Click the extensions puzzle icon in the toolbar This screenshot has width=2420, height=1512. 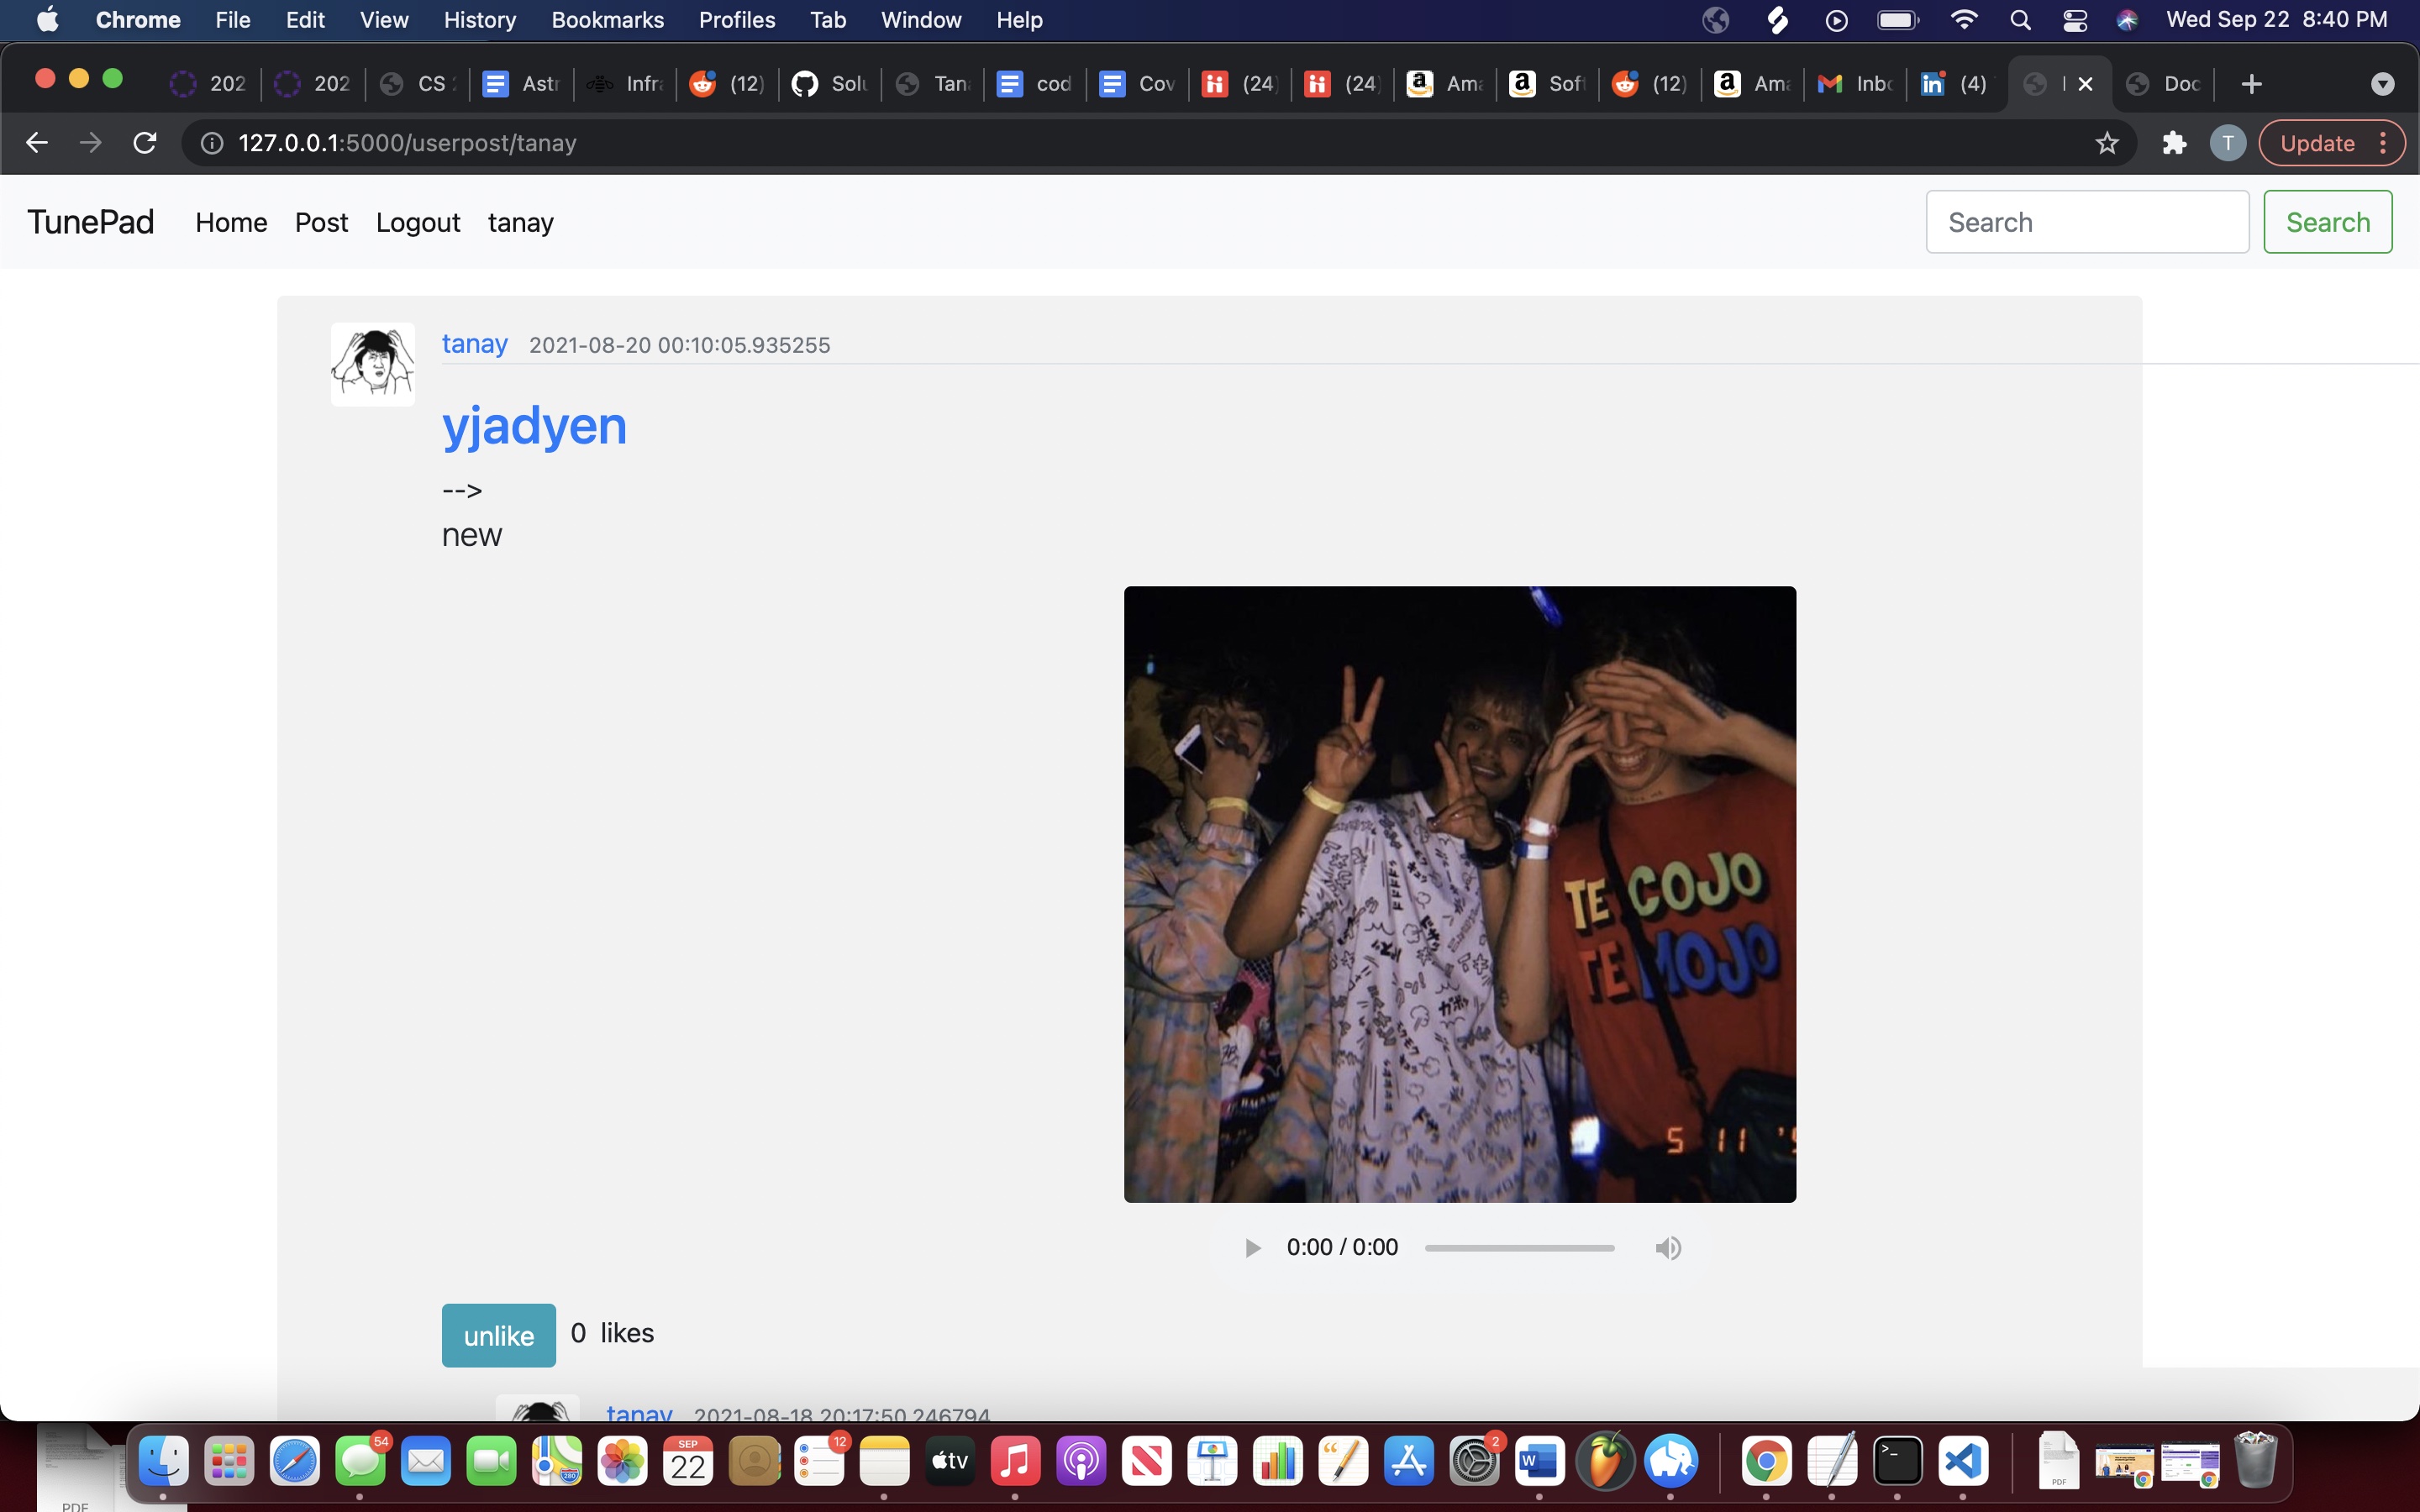2174,142
